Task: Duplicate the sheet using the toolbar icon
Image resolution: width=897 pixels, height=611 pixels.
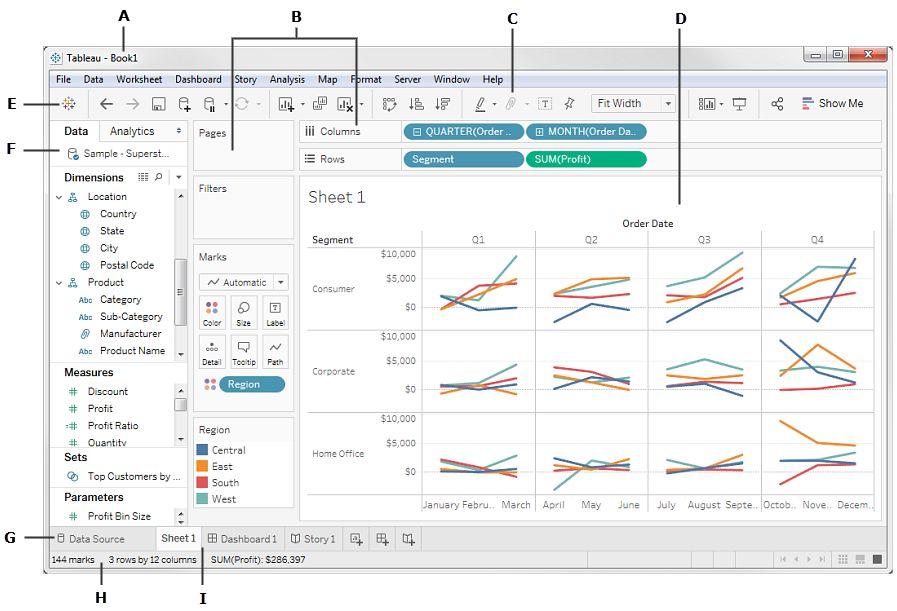Action: (x=320, y=104)
